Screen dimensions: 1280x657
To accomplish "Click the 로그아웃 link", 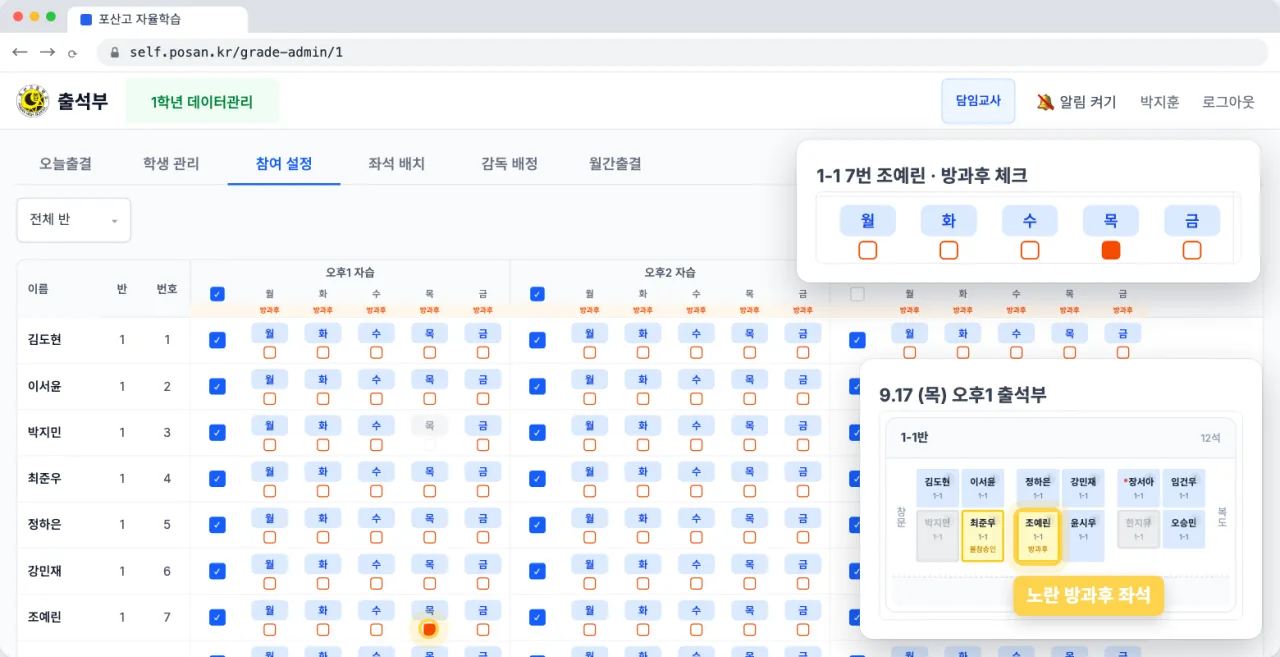I will click(x=1228, y=102).
